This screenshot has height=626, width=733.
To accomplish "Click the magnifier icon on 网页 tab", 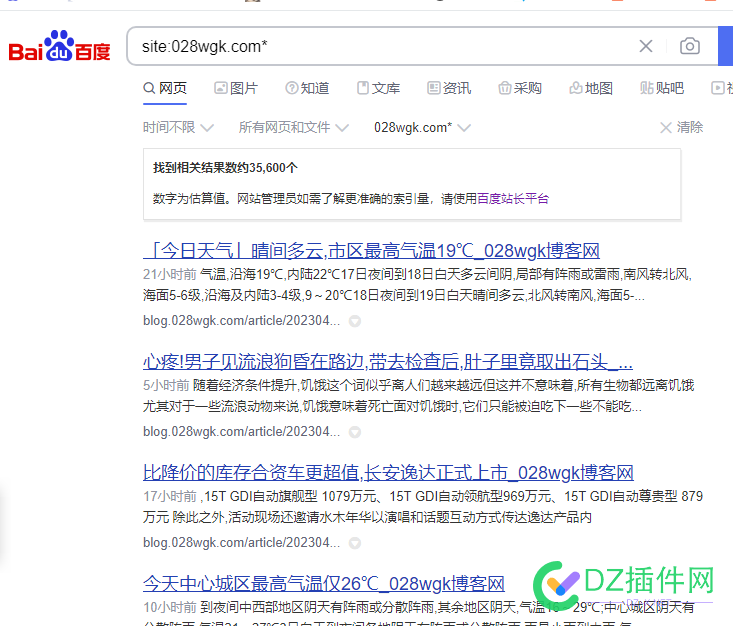I will click(149, 88).
